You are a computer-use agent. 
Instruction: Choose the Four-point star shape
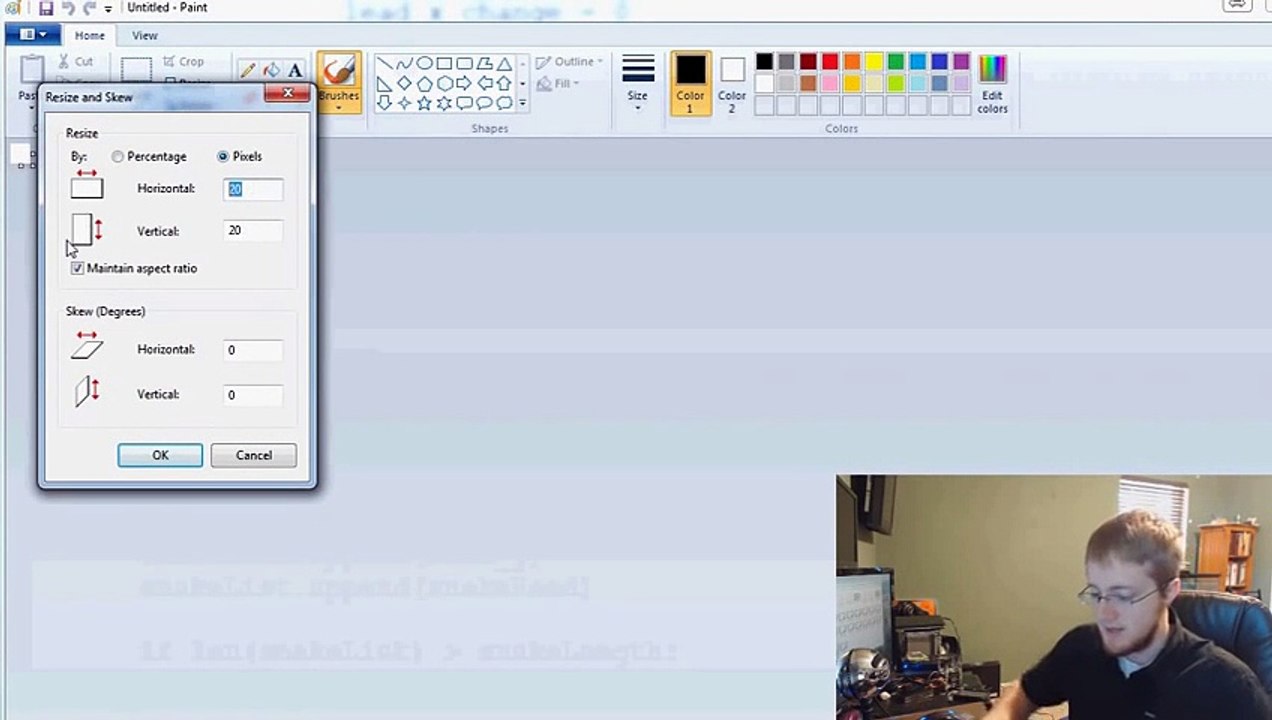(x=404, y=103)
